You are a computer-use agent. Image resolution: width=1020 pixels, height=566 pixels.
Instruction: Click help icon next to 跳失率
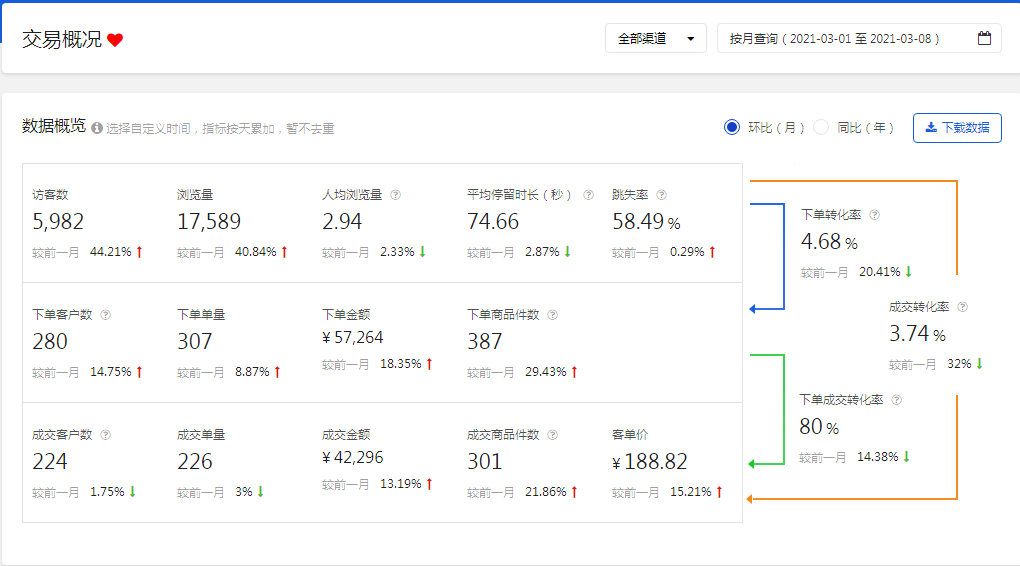(x=662, y=195)
